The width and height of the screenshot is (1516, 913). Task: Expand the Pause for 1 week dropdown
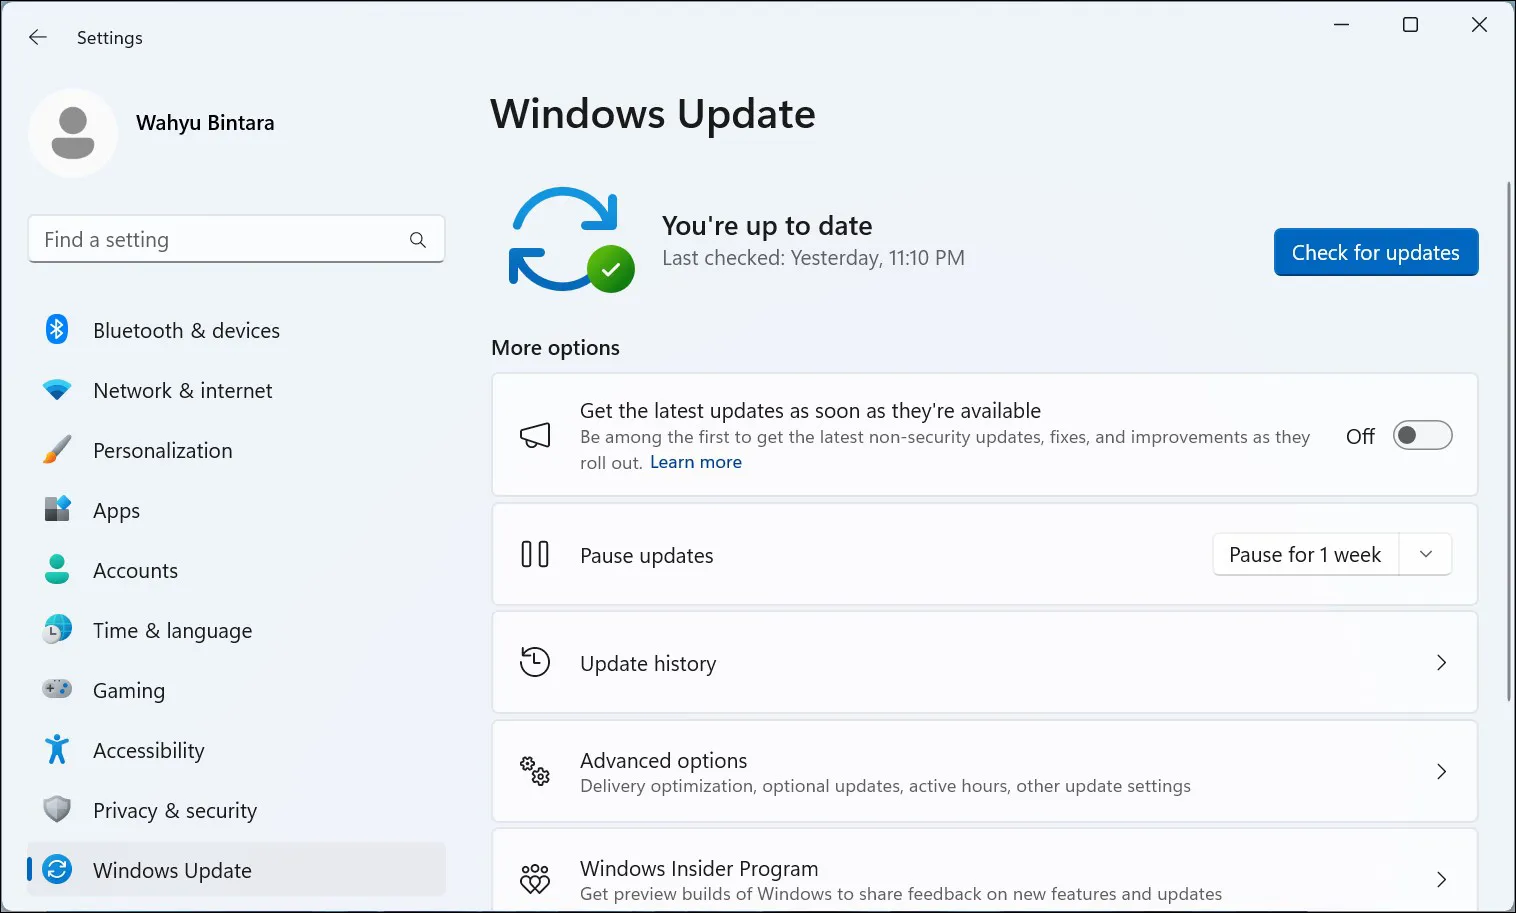(1425, 554)
